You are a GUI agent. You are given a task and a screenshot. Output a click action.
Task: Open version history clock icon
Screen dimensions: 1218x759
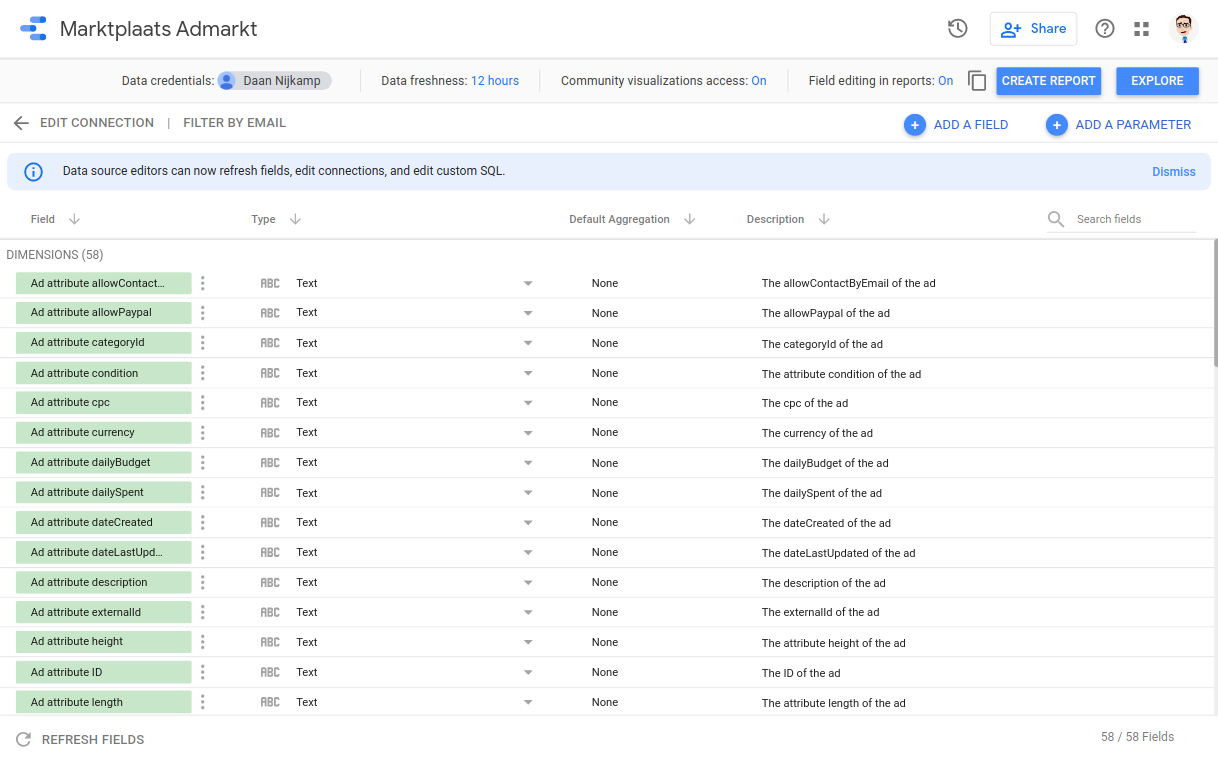tap(957, 29)
